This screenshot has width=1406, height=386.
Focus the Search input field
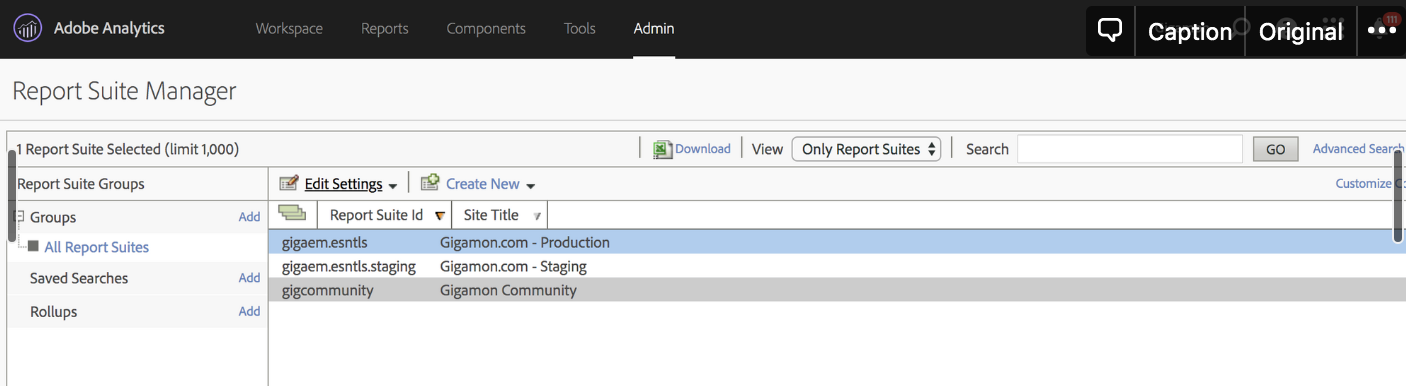1130,149
